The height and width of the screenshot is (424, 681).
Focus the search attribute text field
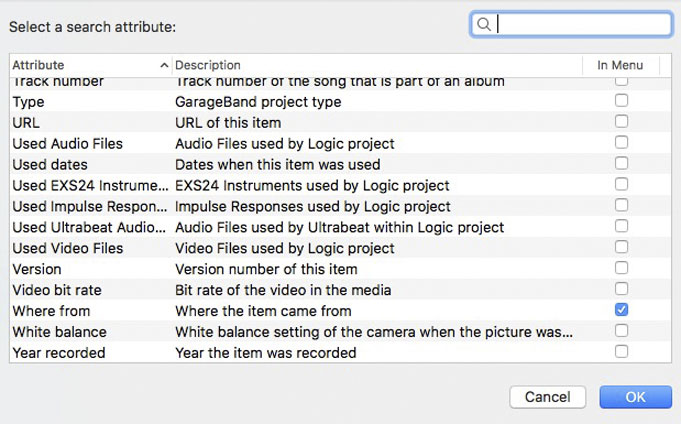[571, 24]
